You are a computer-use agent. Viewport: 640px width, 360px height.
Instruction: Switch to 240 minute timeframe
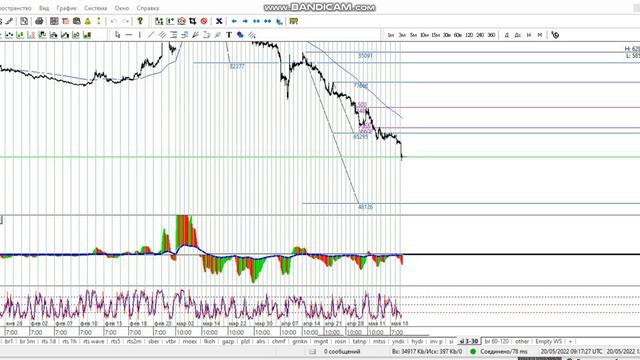(x=480, y=35)
